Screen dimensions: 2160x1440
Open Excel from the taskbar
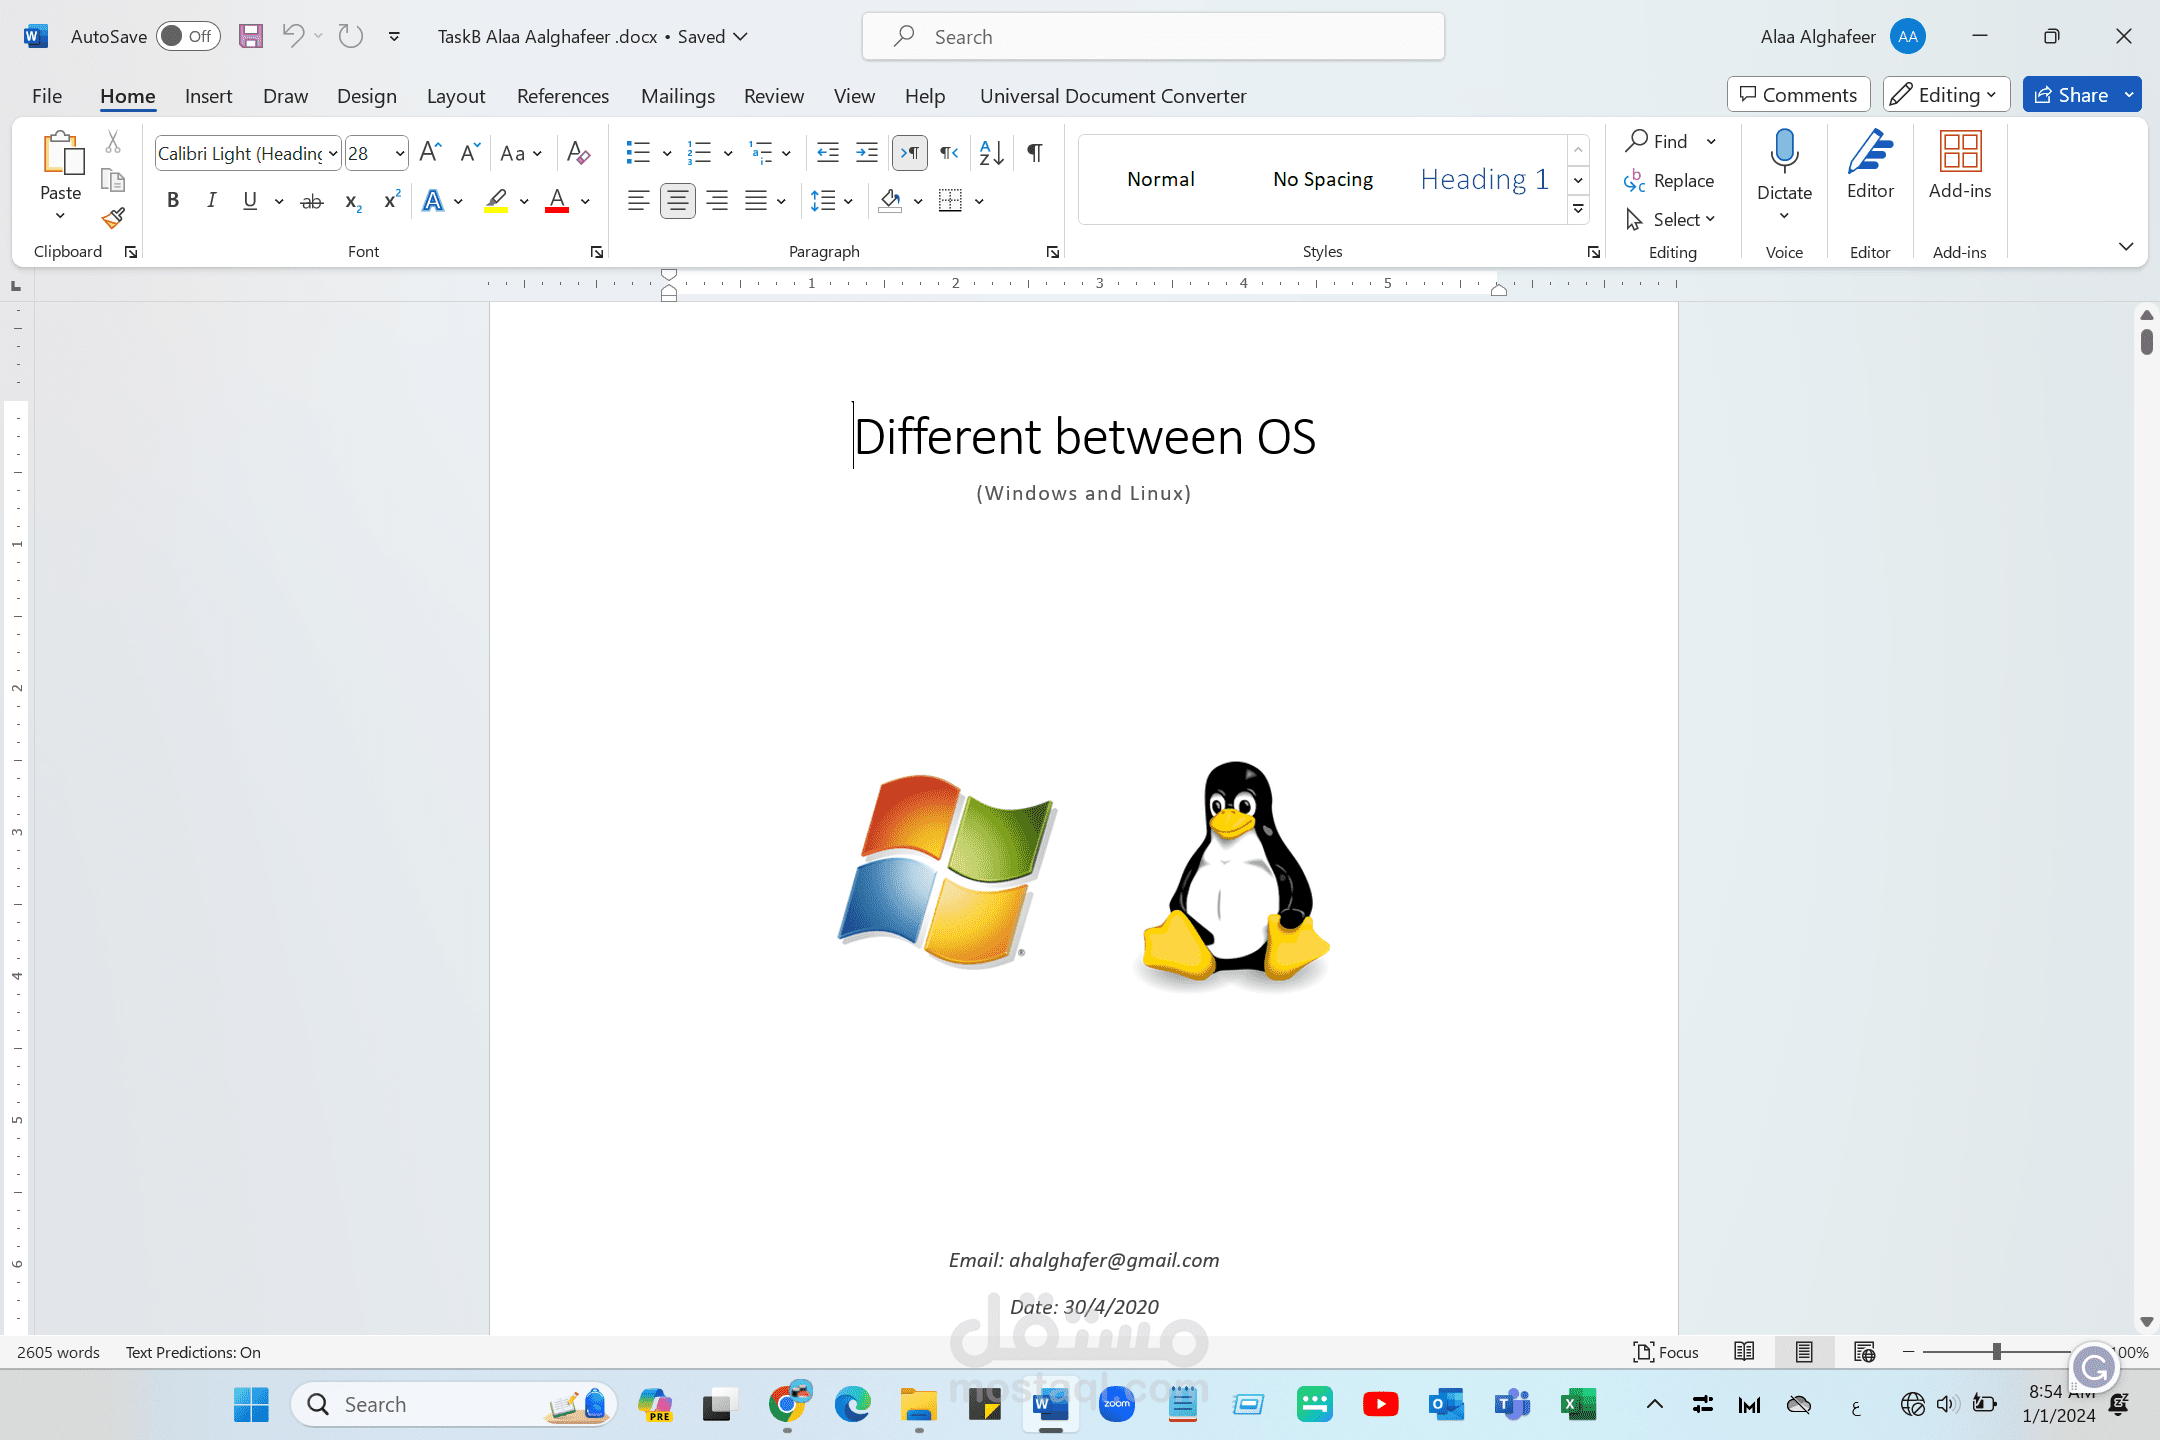1578,1405
